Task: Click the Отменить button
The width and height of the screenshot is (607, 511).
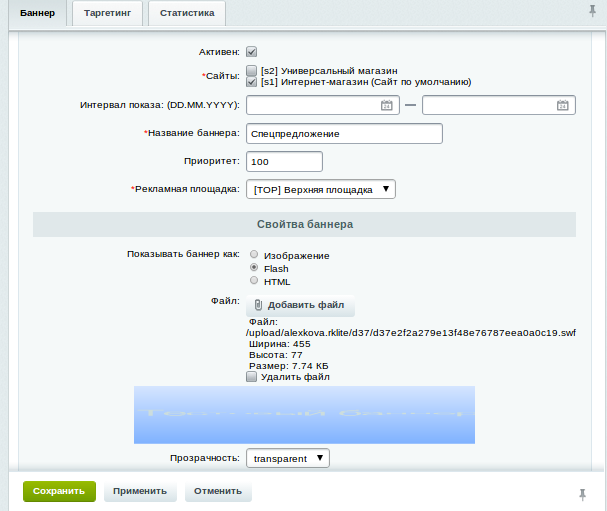Action: [218, 492]
